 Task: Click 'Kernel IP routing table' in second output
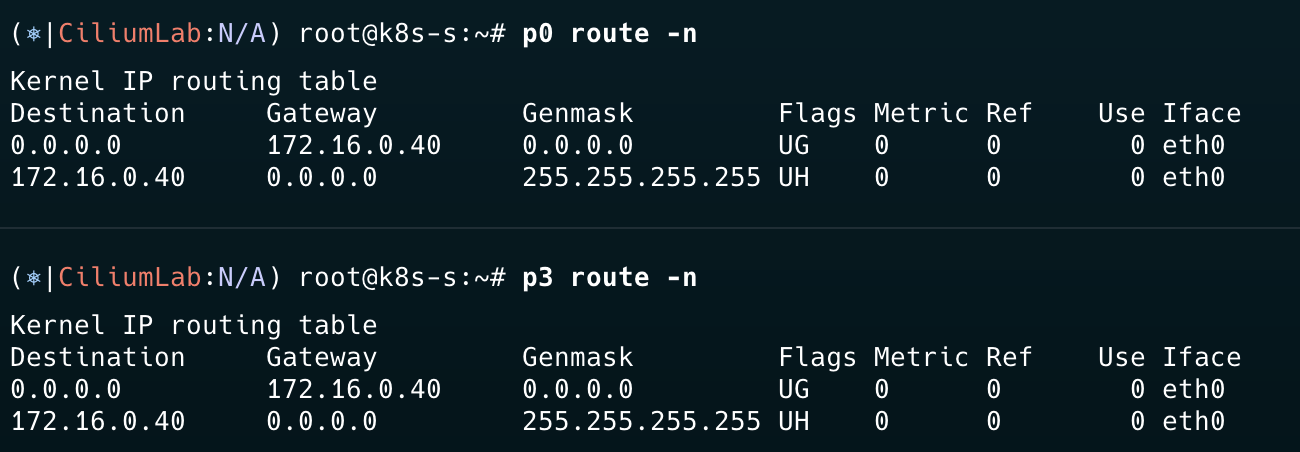tap(194, 325)
